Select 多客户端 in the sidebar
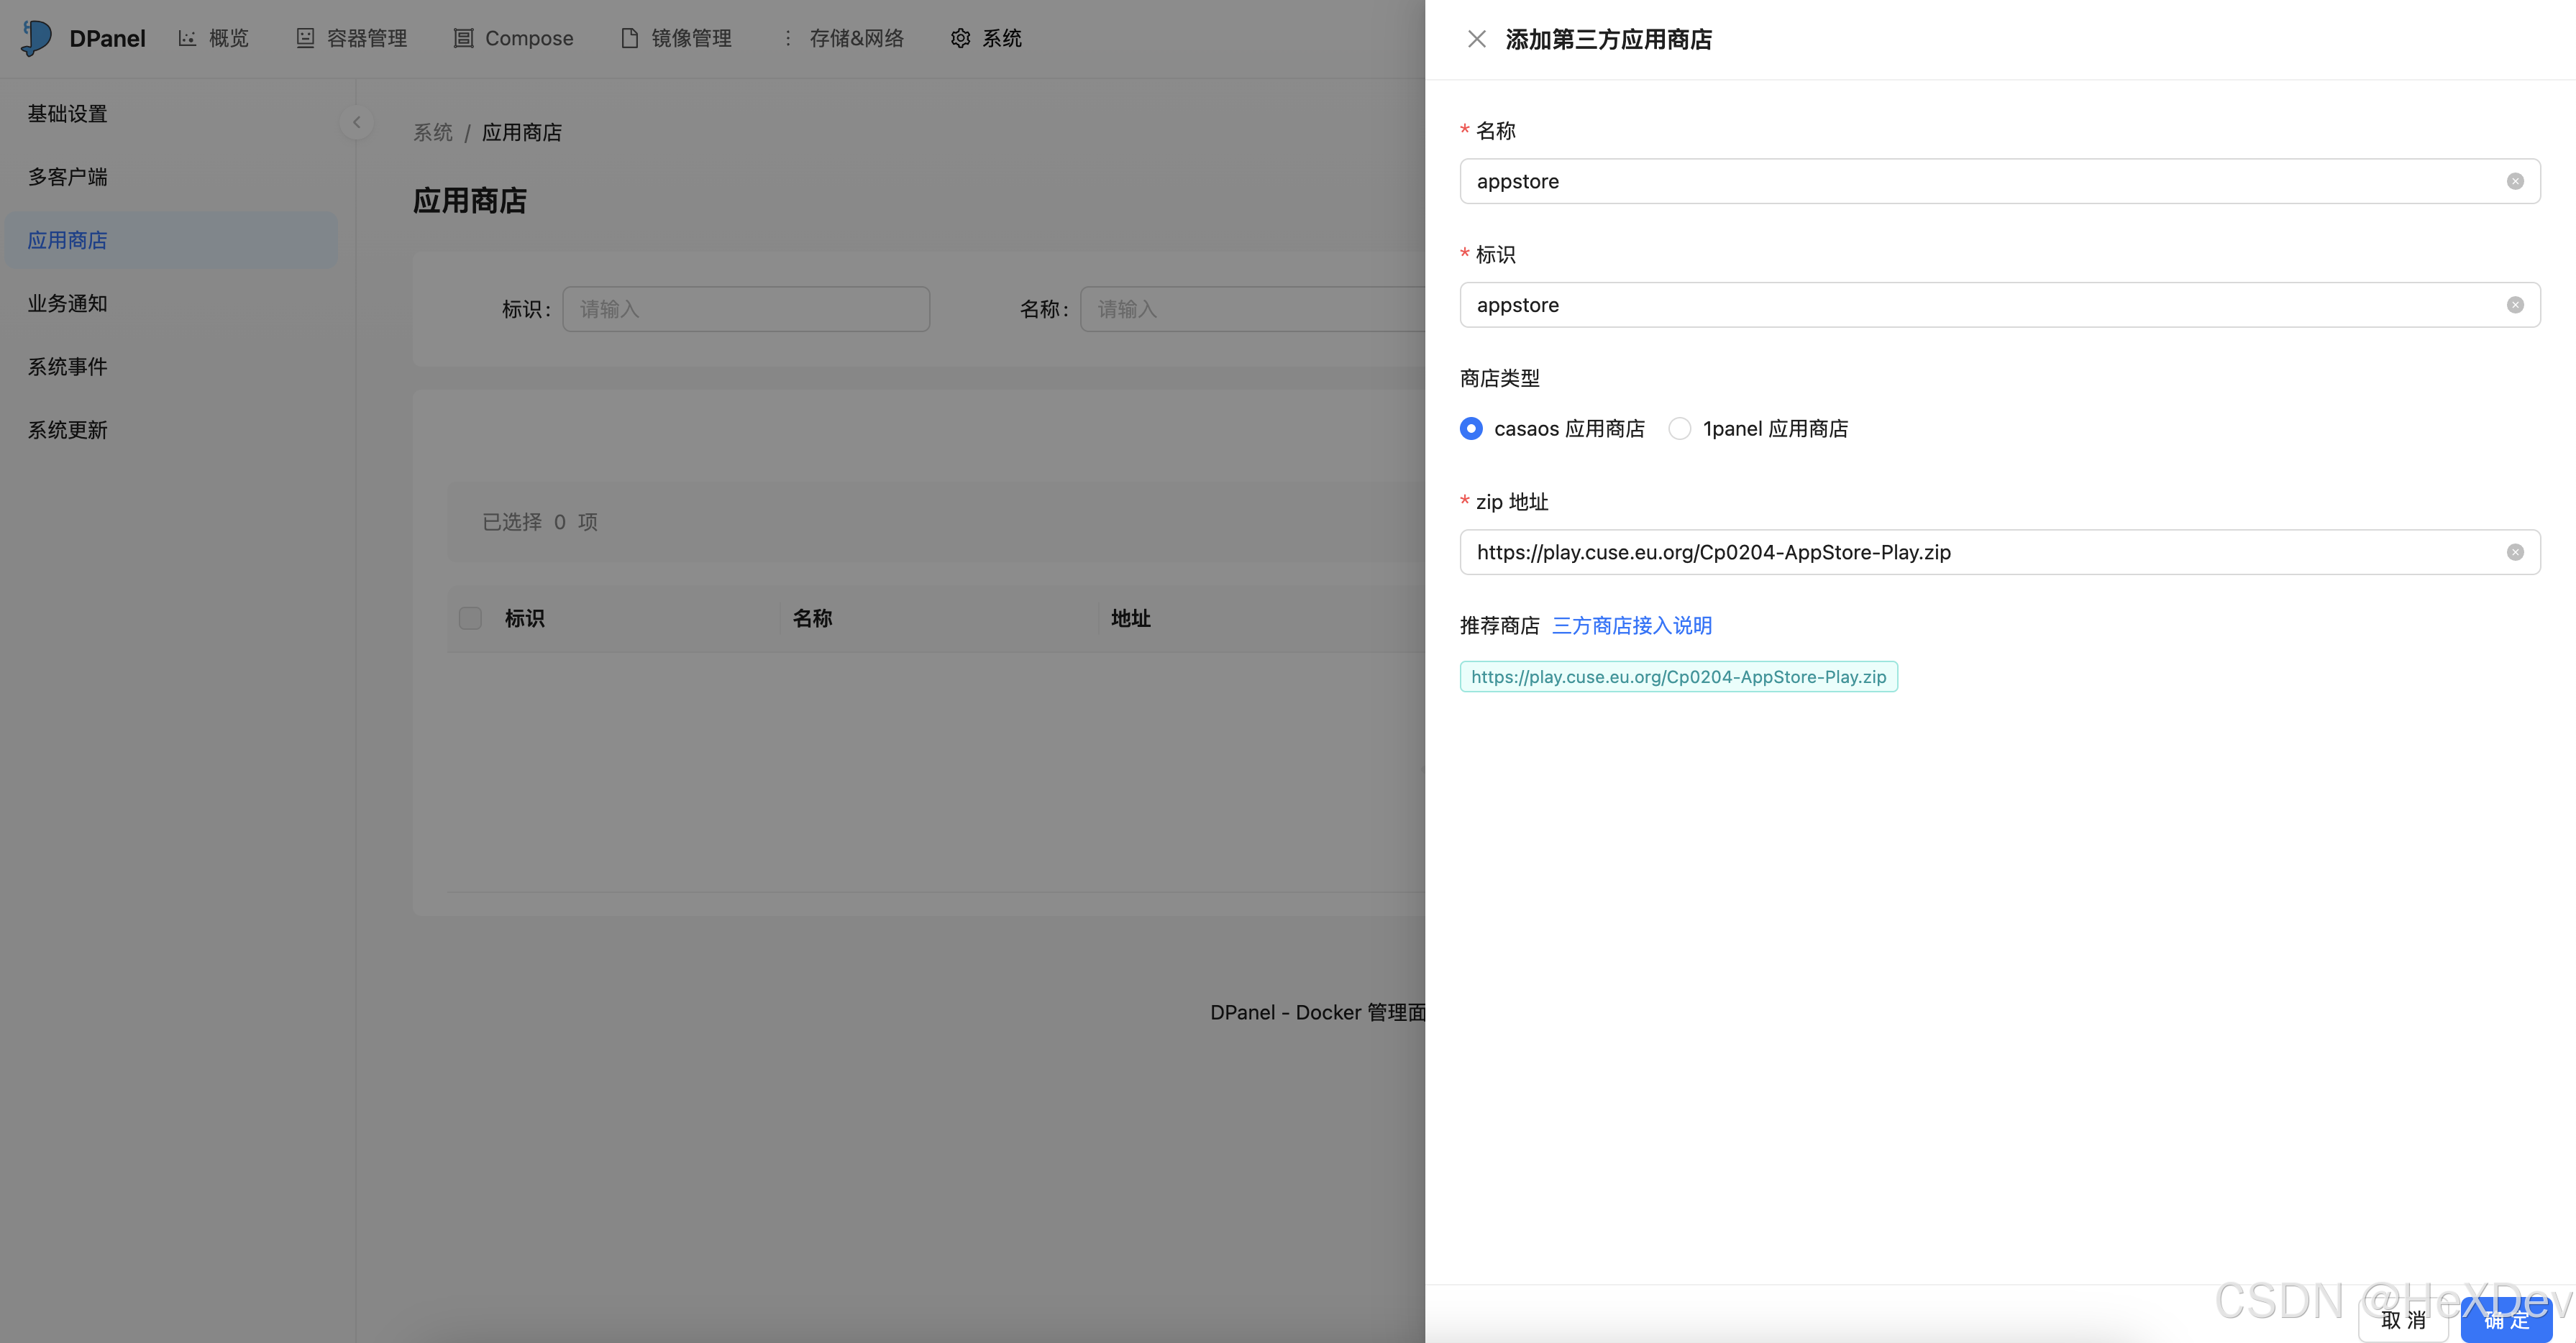The height and width of the screenshot is (1343, 2576). coord(170,177)
